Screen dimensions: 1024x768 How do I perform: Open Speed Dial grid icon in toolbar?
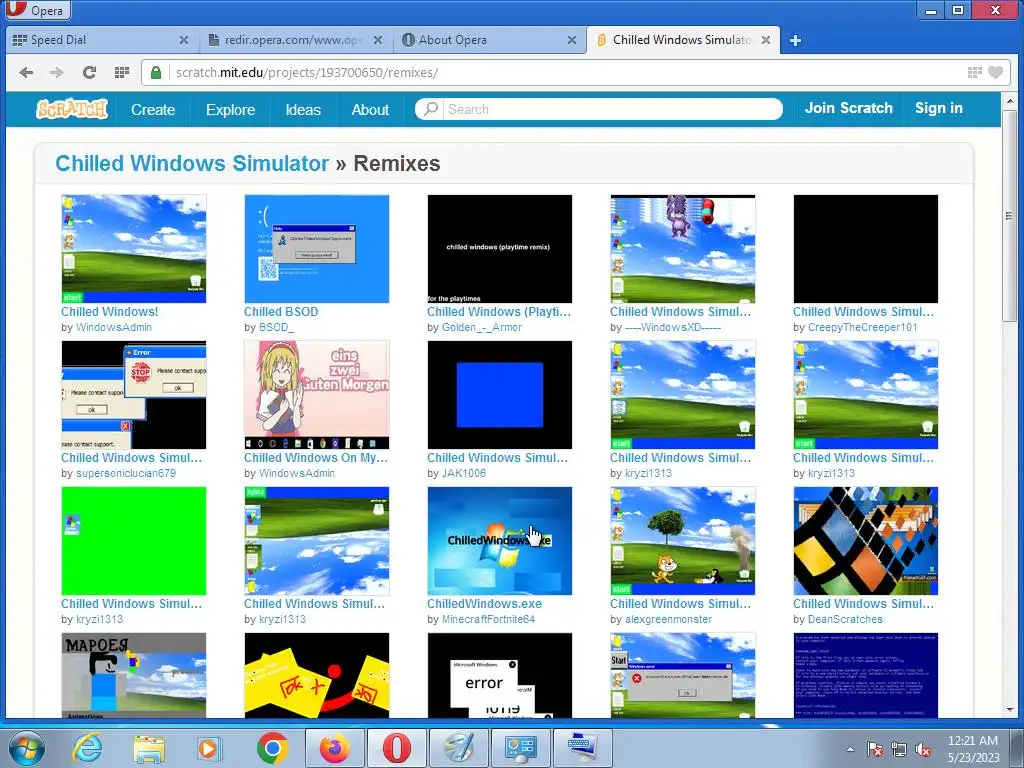[121, 72]
